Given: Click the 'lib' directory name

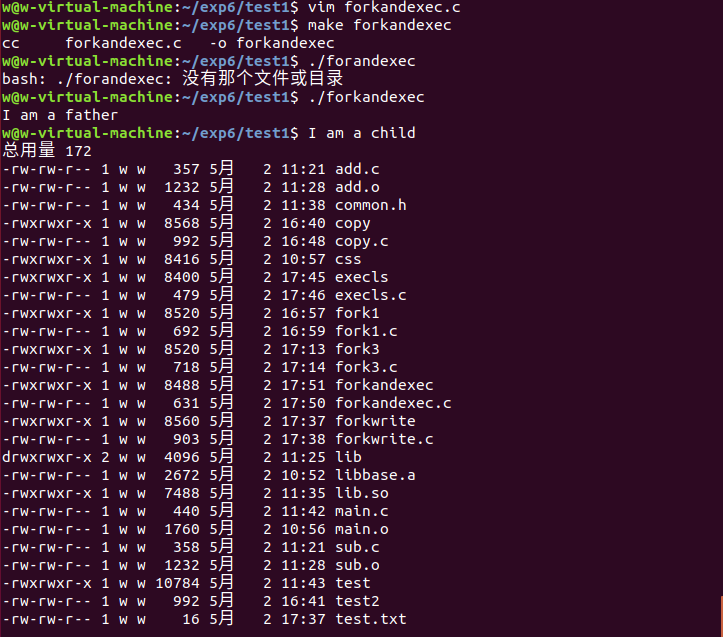Looking at the screenshot, I should pos(348,457).
